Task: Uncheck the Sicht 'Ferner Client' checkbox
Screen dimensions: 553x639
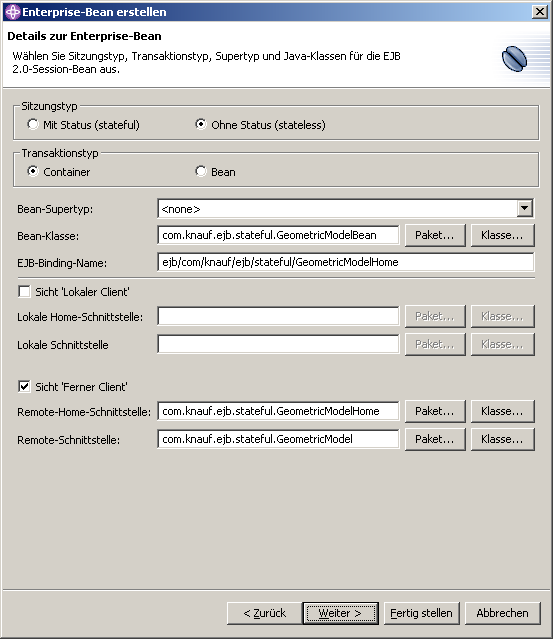Action: [x=24, y=386]
